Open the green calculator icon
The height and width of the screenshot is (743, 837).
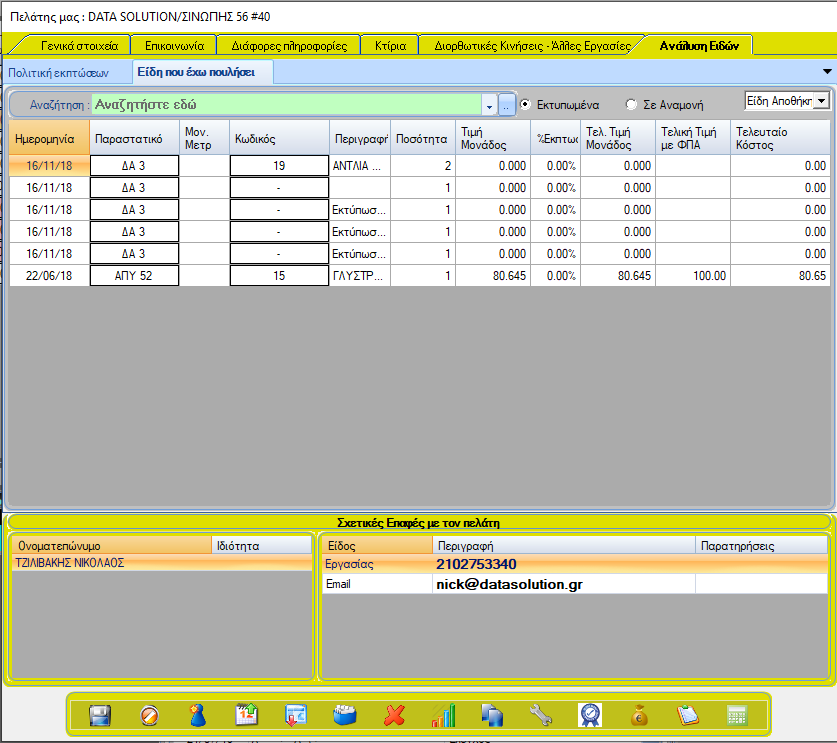click(737, 715)
